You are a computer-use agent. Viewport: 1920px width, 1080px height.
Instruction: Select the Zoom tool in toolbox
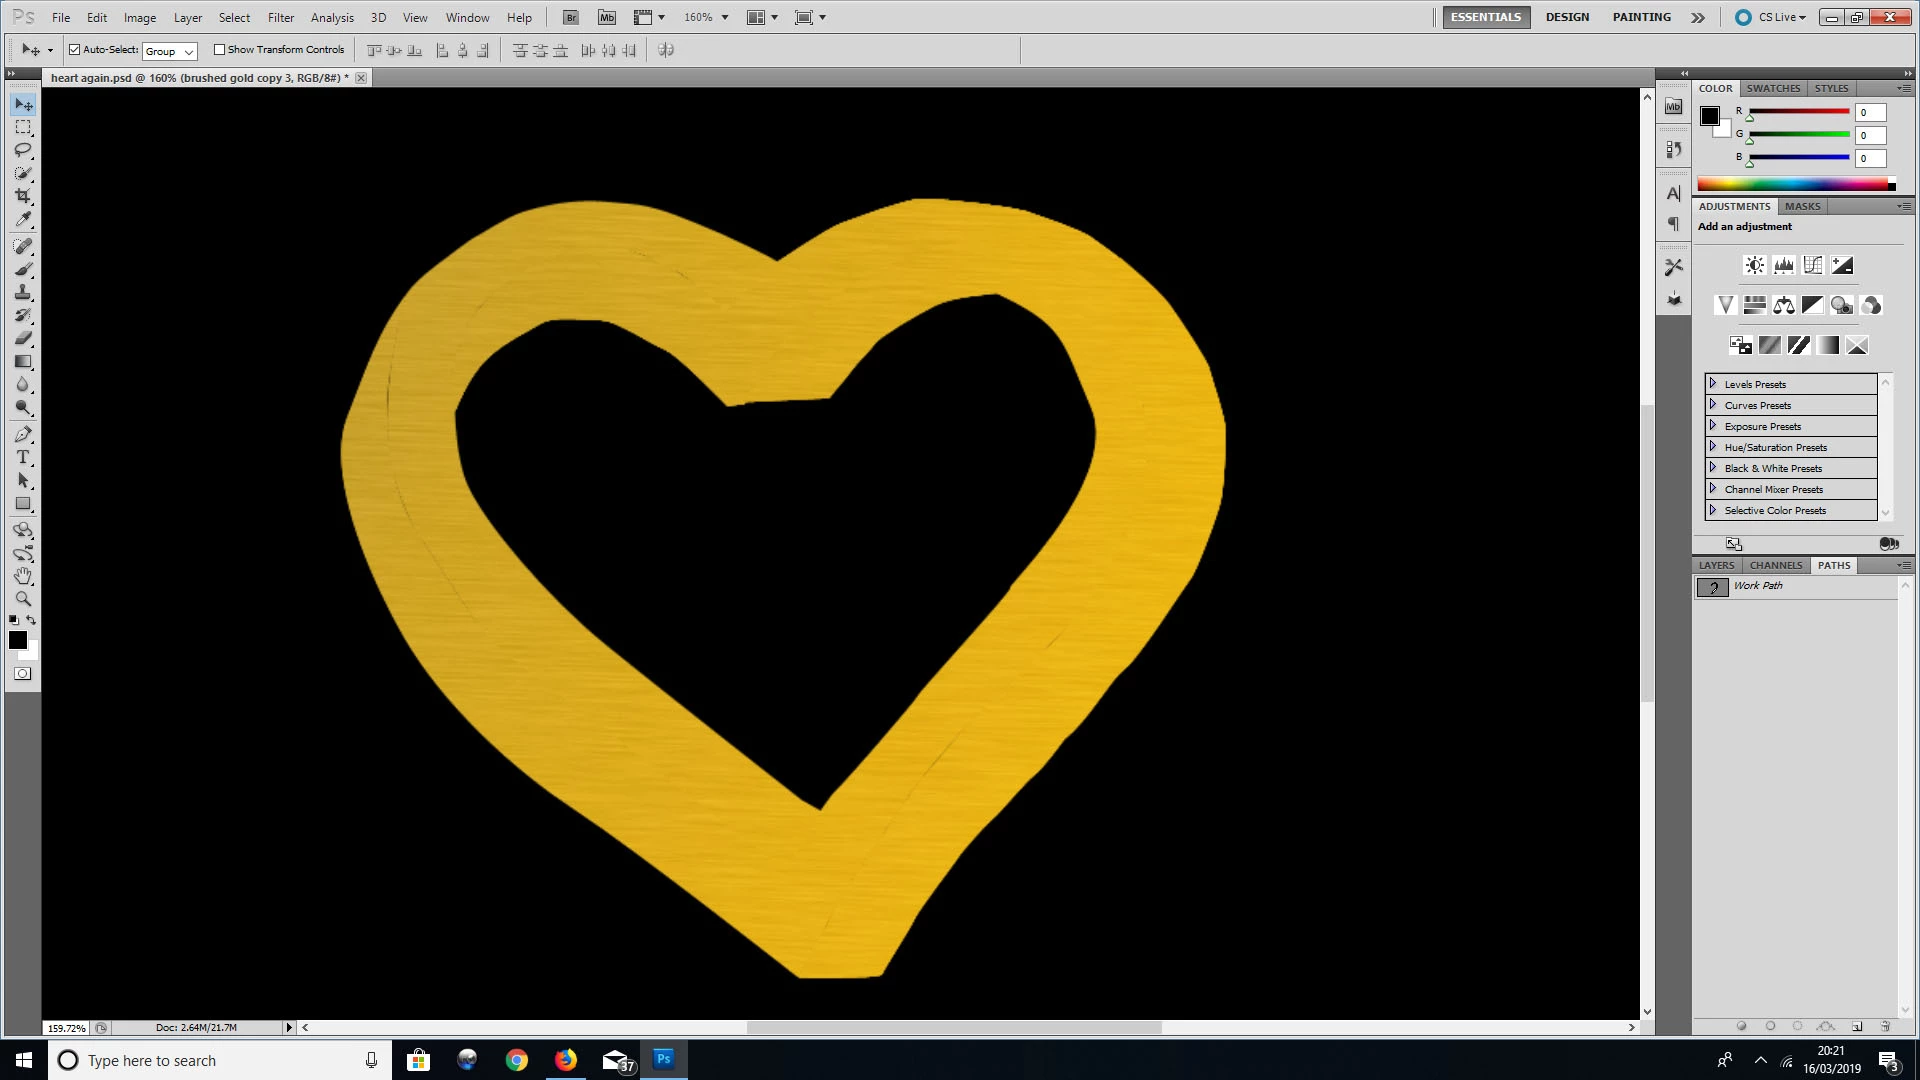pos(23,599)
